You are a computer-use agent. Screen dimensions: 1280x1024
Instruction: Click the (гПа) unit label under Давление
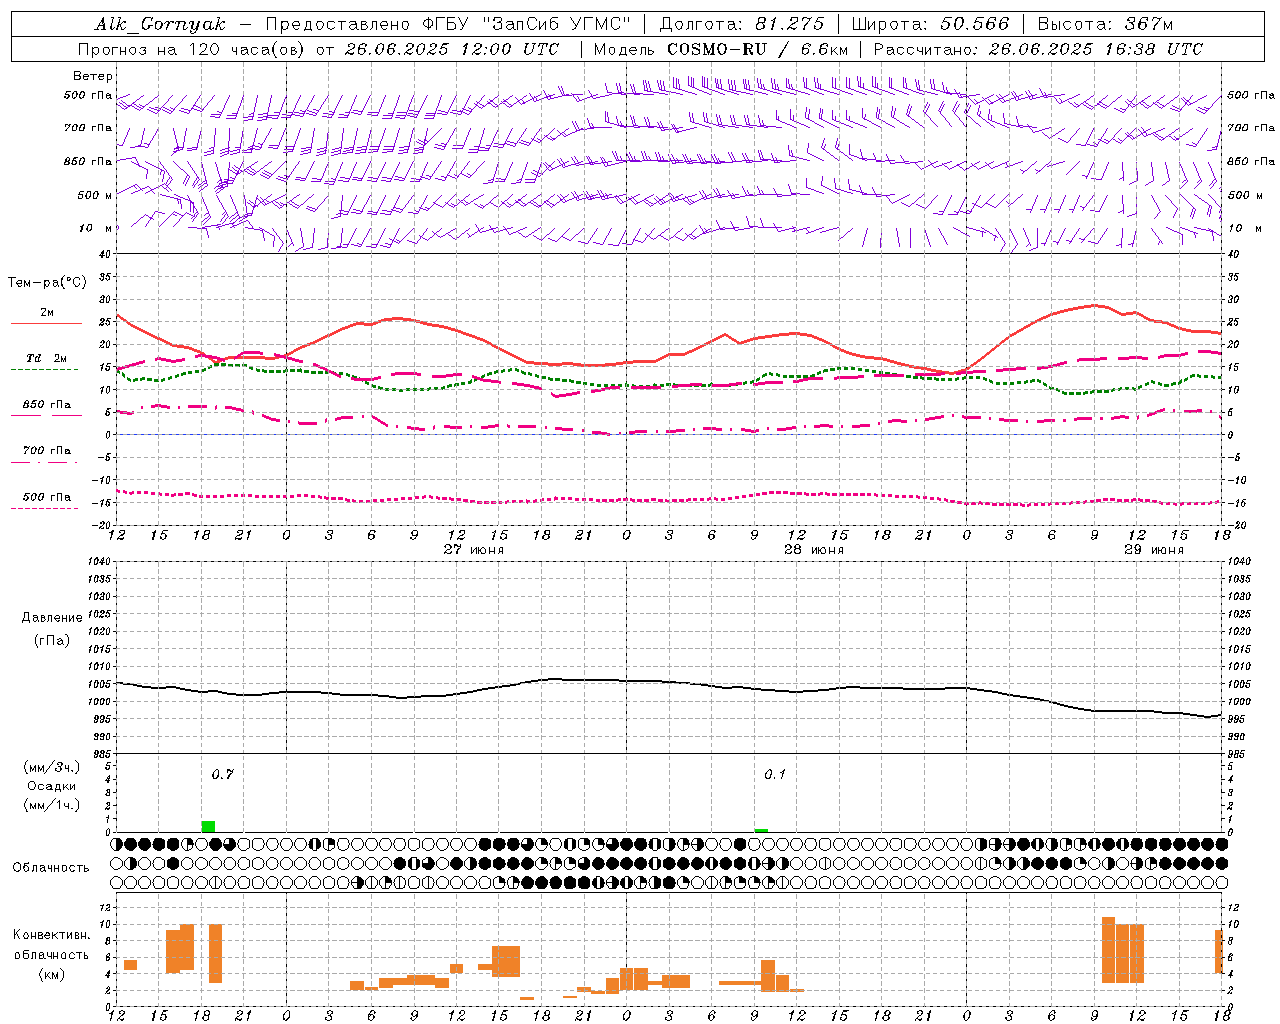(52, 641)
